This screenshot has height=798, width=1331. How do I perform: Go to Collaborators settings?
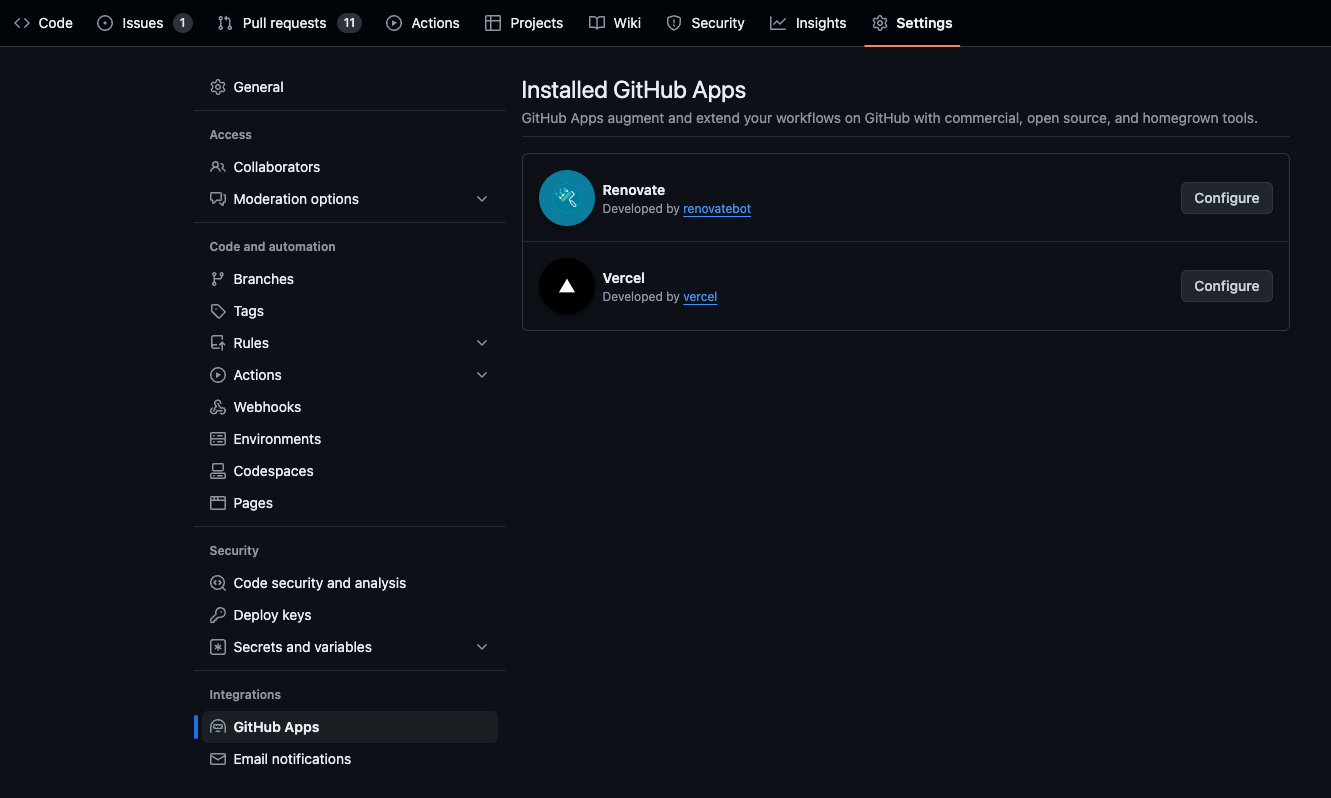[350, 167]
